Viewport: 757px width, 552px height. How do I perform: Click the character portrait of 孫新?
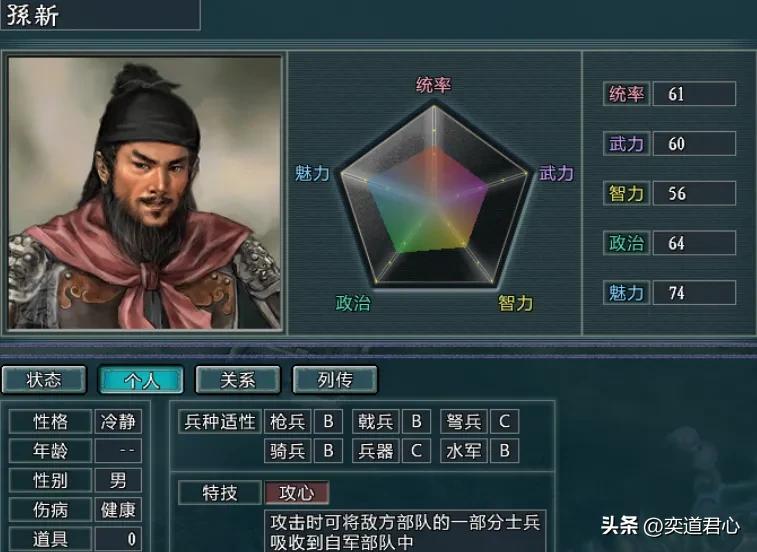(x=144, y=193)
